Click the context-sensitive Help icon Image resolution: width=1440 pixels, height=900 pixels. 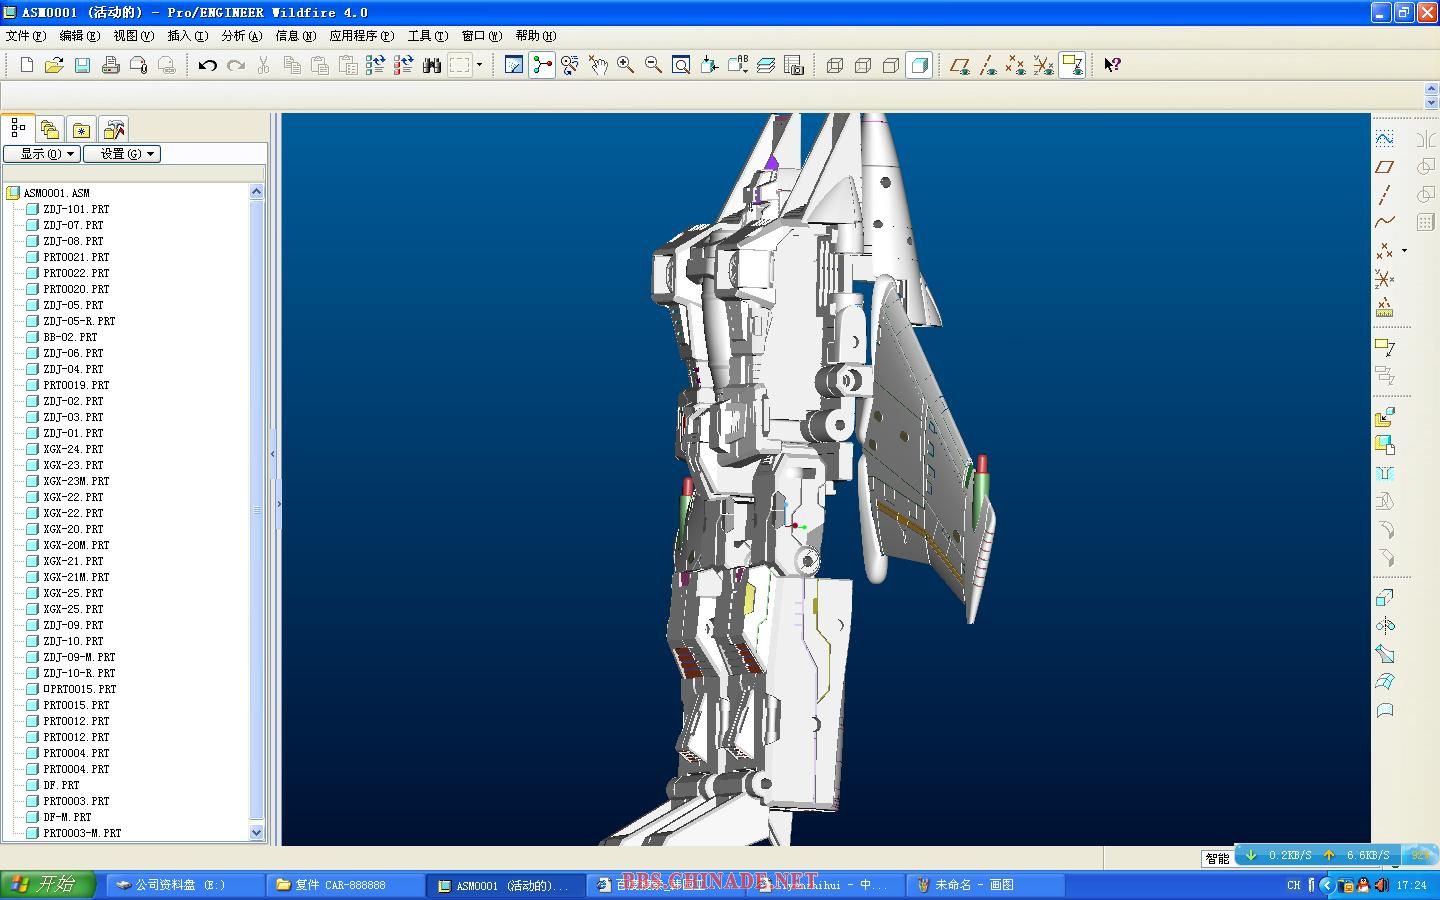(x=1112, y=65)
